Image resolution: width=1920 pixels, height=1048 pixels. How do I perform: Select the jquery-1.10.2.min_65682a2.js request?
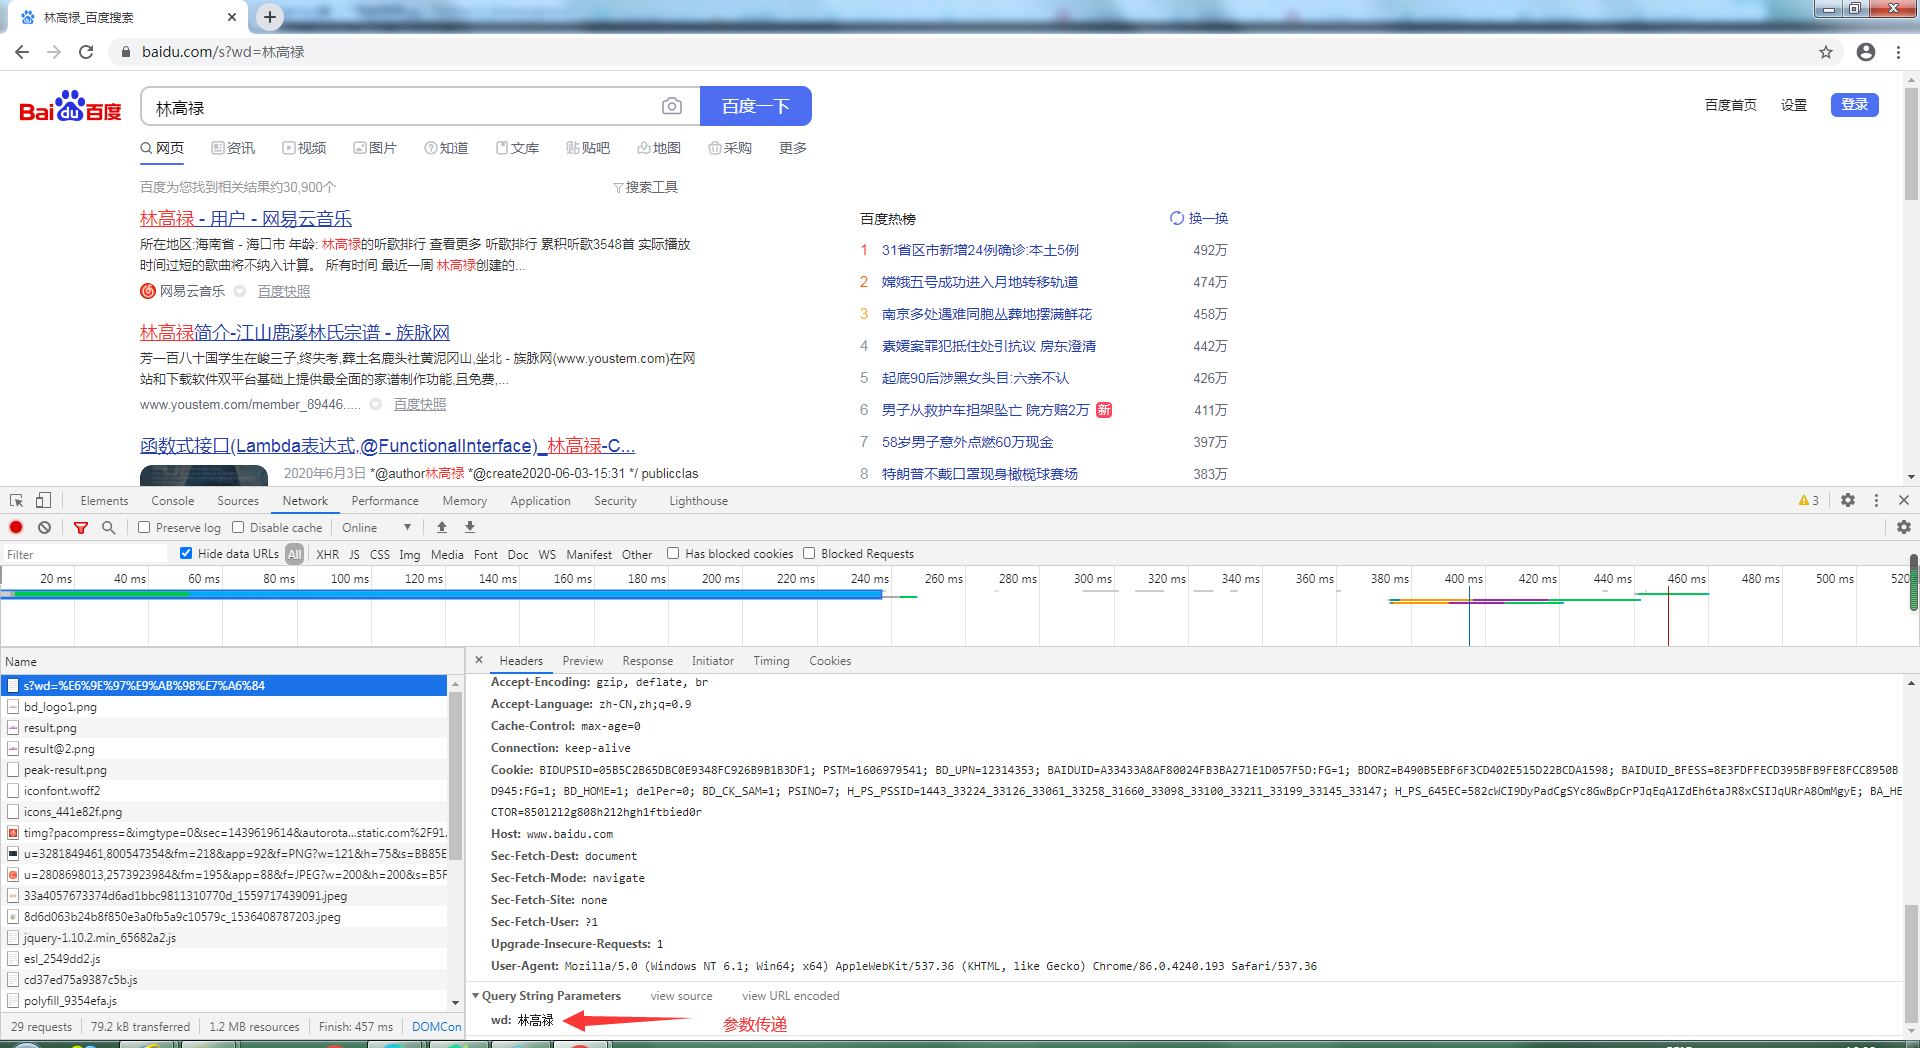tap(225, 937)
